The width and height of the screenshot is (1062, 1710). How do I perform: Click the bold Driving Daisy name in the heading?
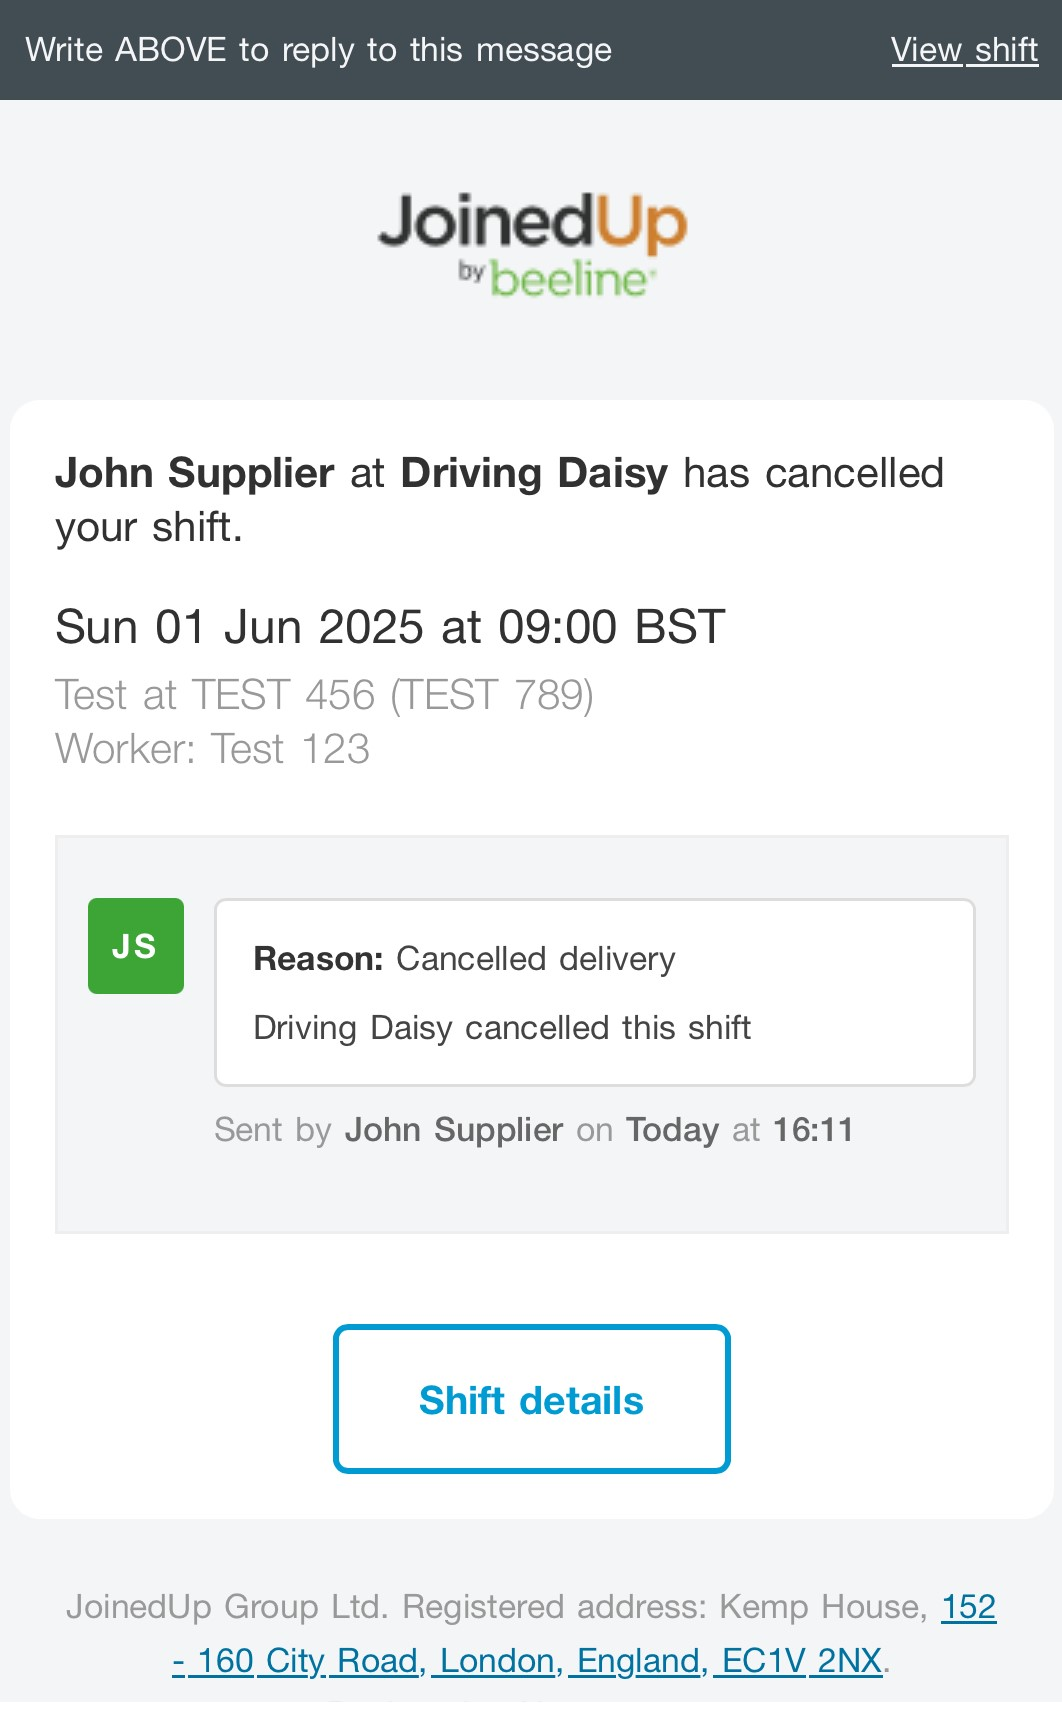tap(534, 473)
